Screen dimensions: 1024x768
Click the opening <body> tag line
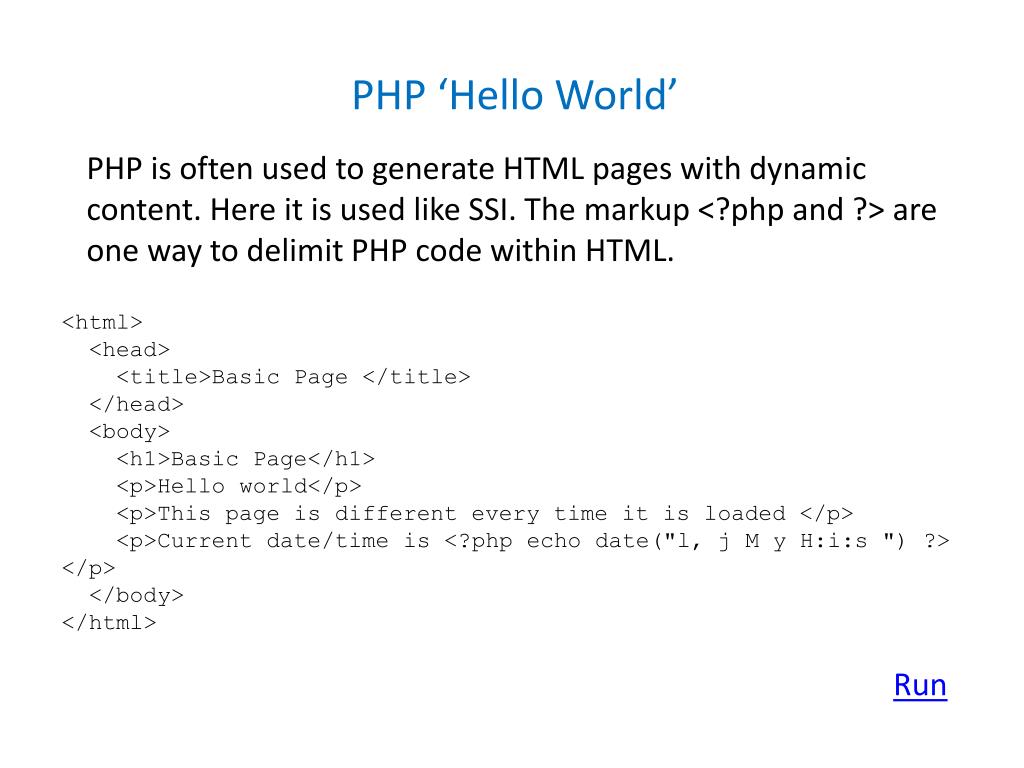(129, 432)
